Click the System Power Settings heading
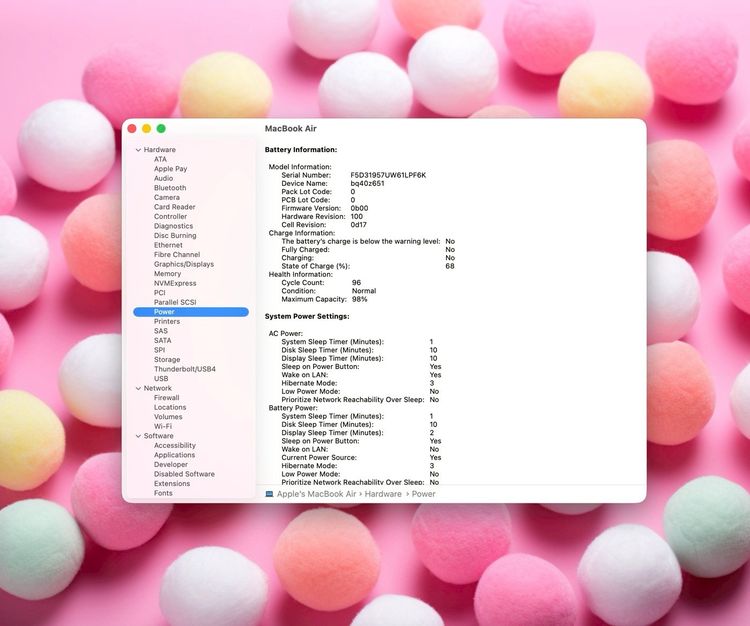The width and height of the screenshot is (750, 626). click(x=307, y=317)
